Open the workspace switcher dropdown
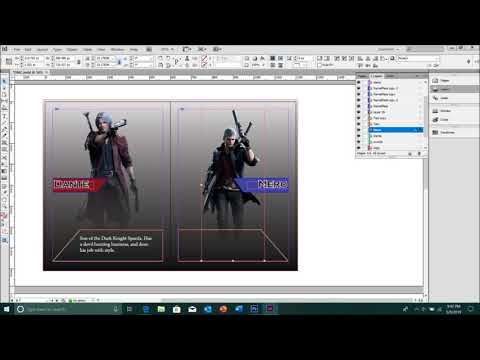The image size is (480, 360). 388,49
